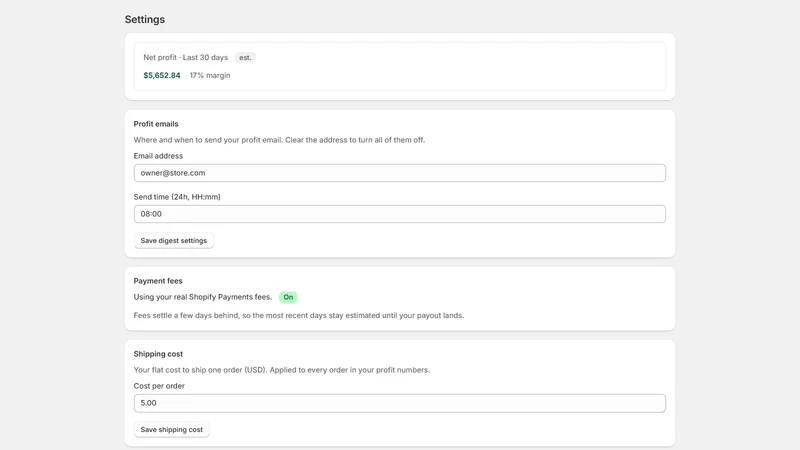
Task: Click the Settings page heading
Action: [x=145, y=19]
